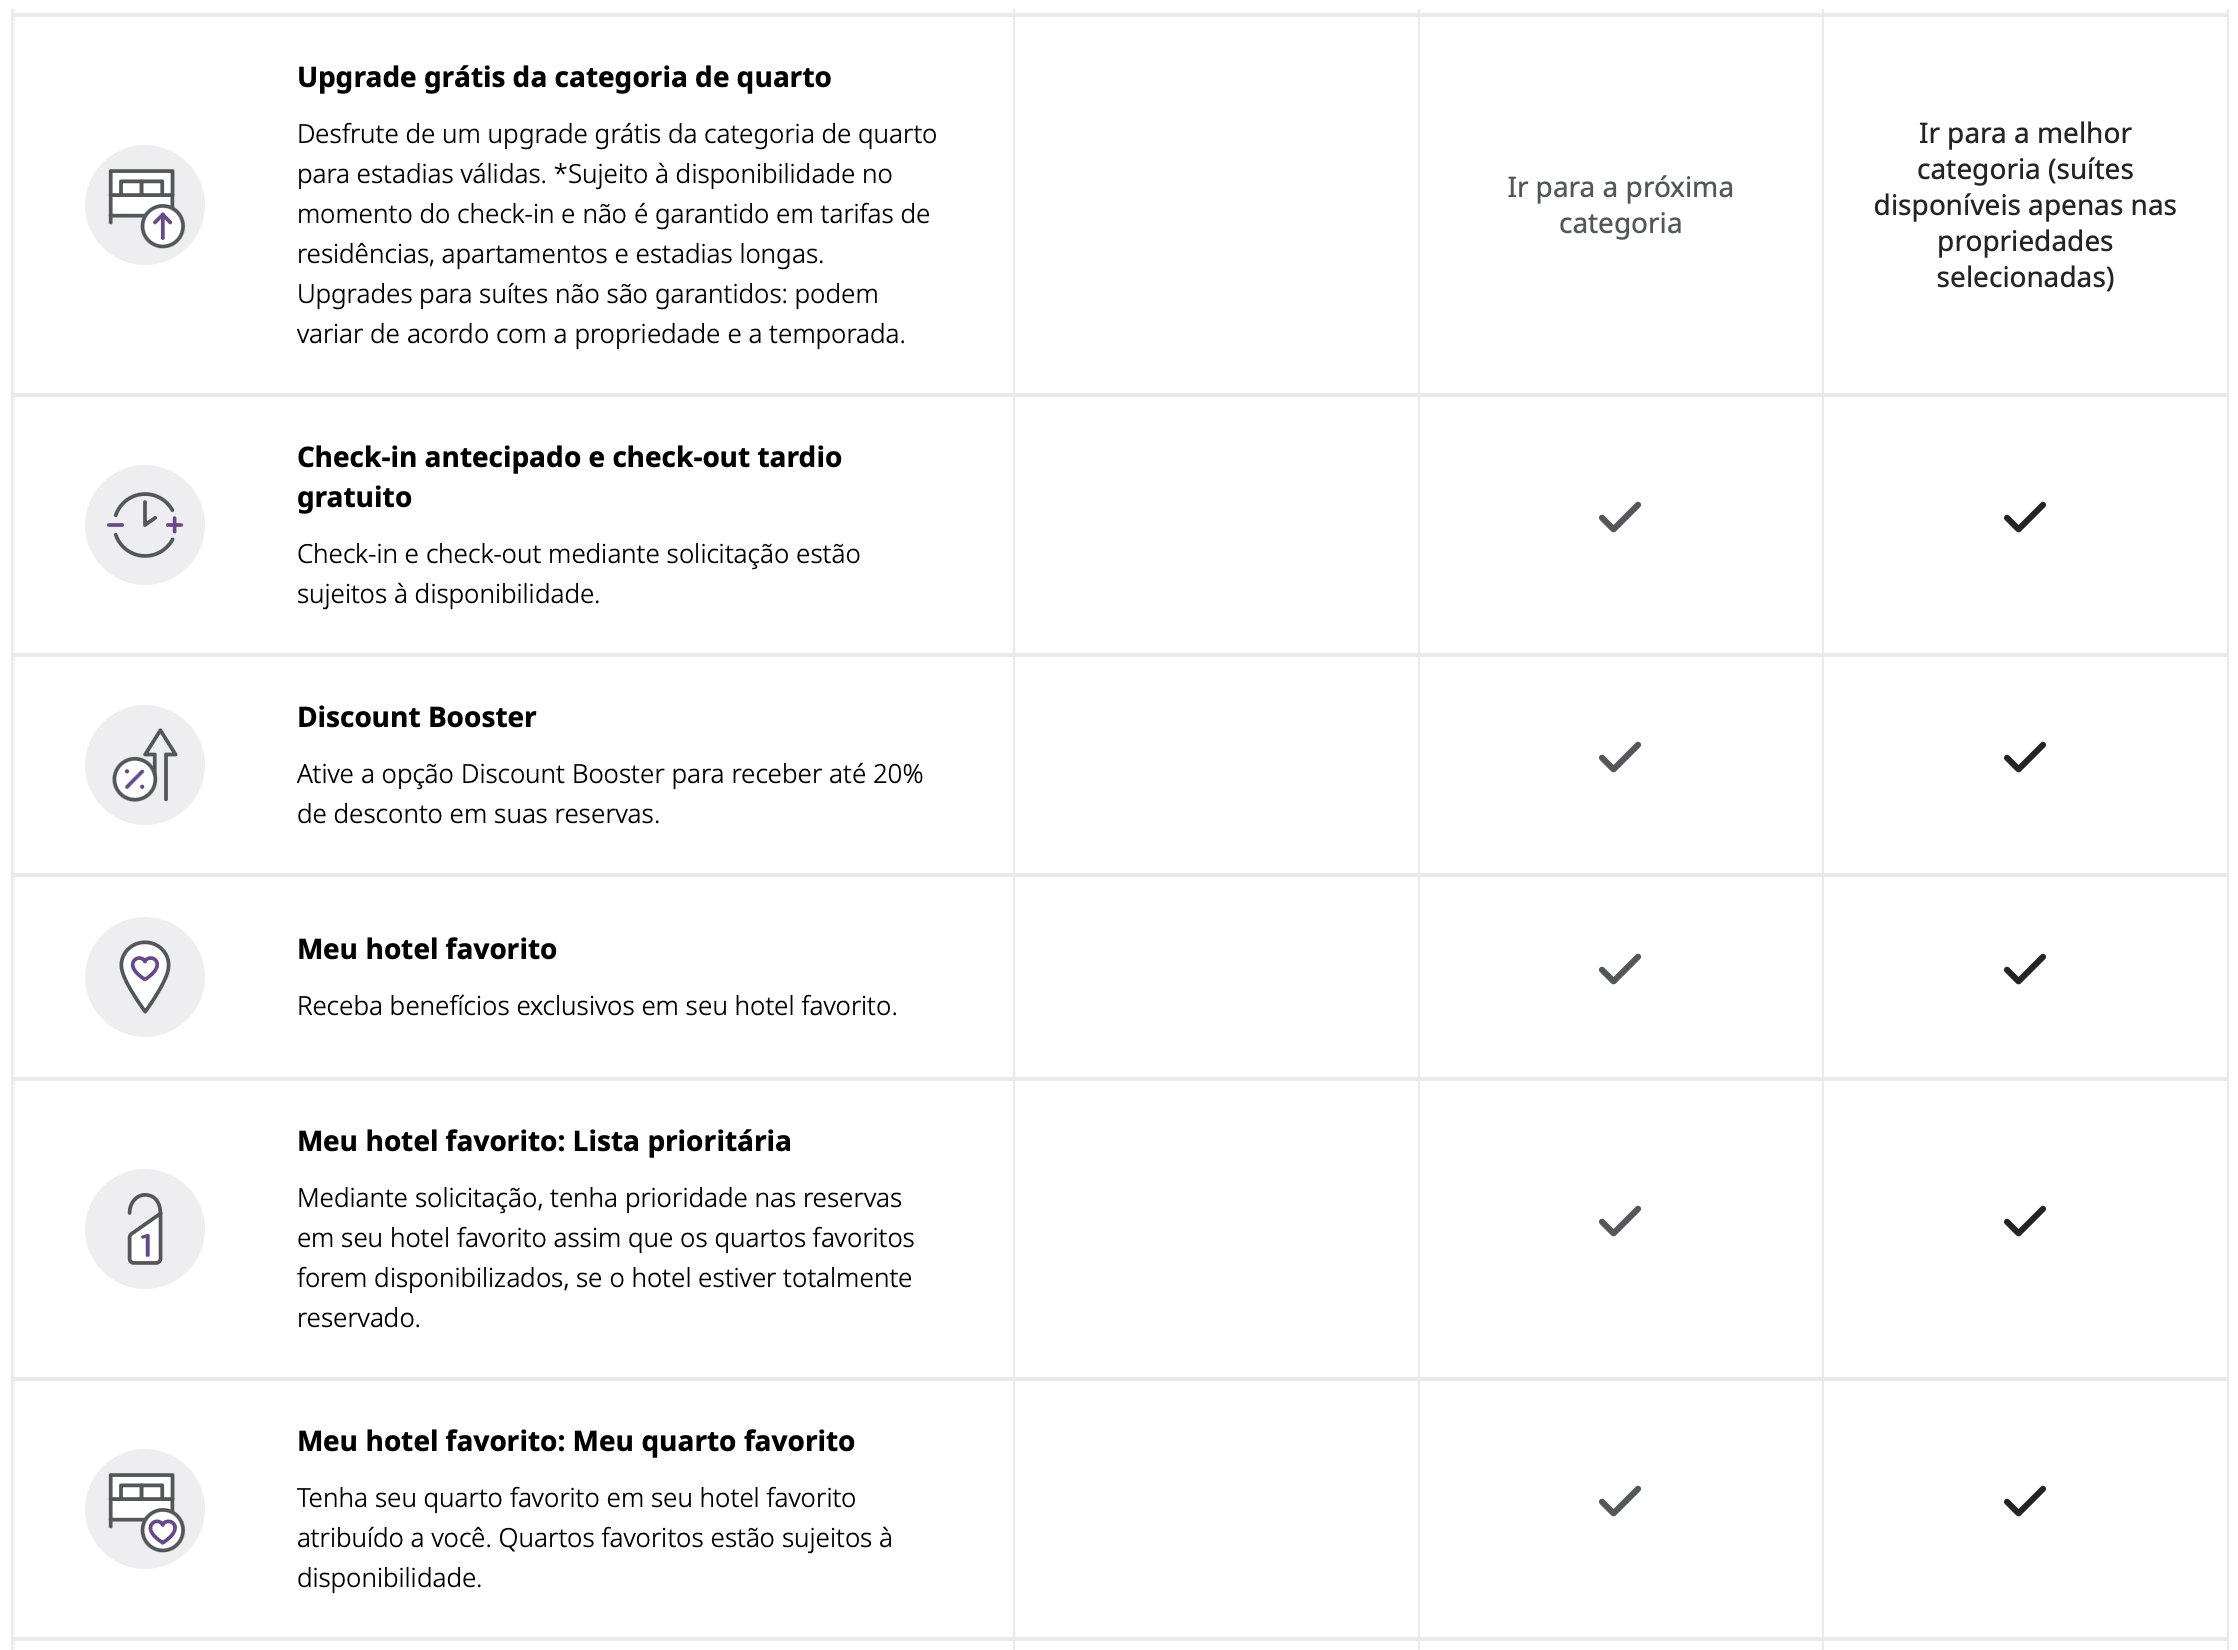Select the 'Discount Booster' heading
This screenshot has width=2238, height=1650.
[x=416, y=717]
